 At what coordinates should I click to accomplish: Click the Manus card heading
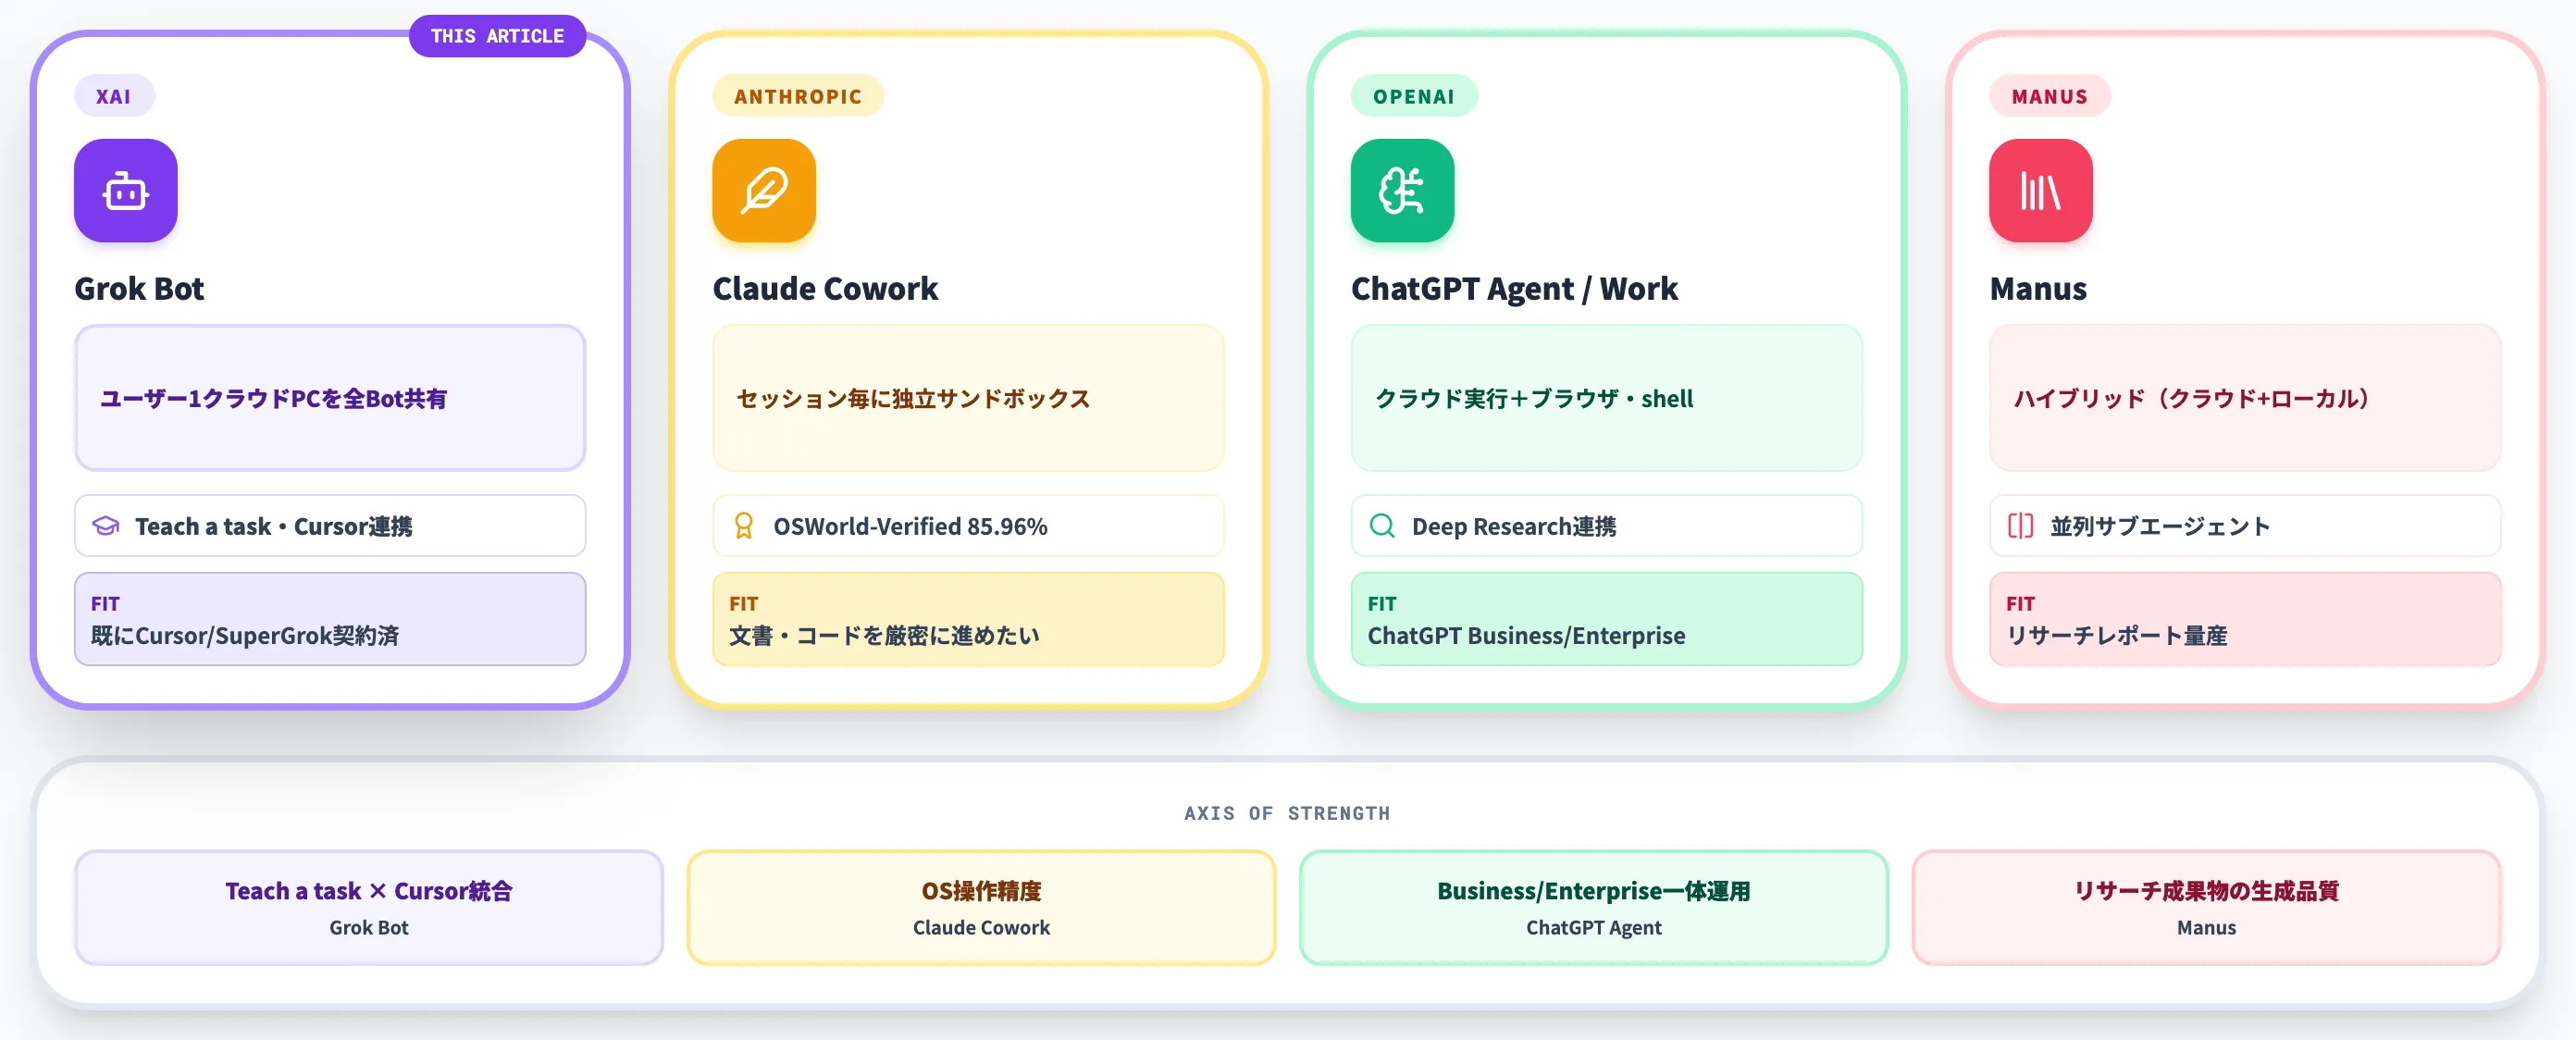[x=2038, y=288]
